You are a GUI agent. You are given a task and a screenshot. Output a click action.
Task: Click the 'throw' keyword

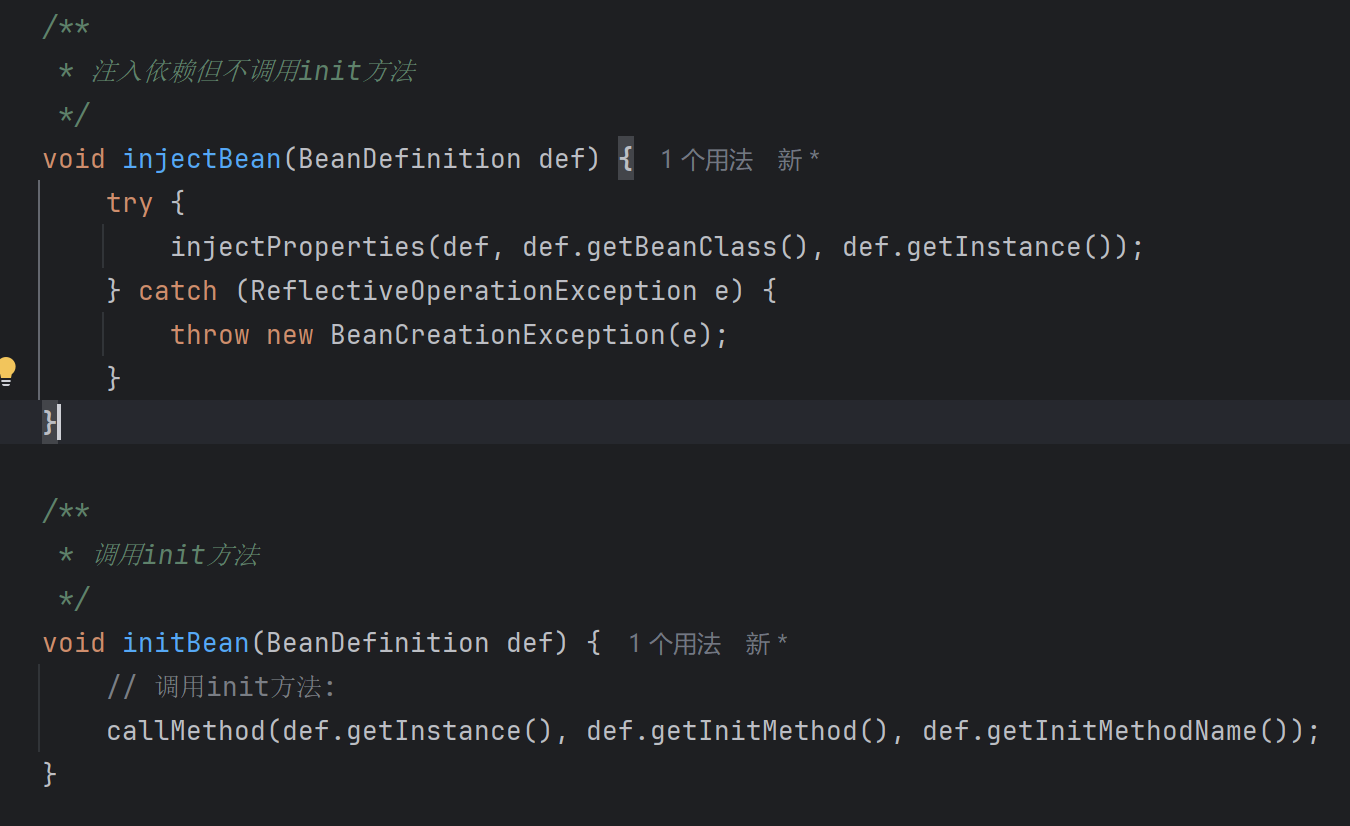pyautogui.click(x=210, y=335)
